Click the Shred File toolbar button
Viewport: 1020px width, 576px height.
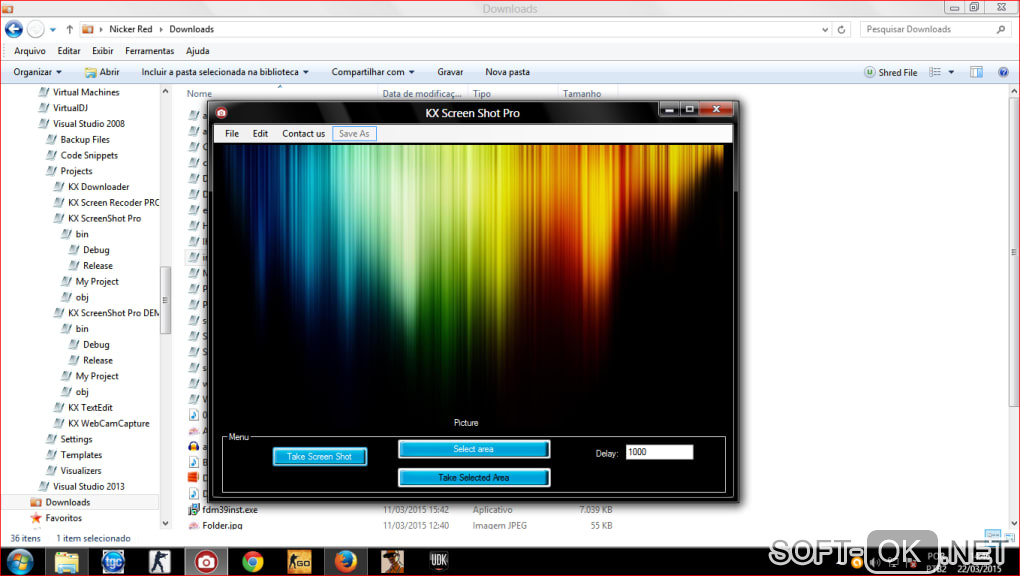click(891, 72)
